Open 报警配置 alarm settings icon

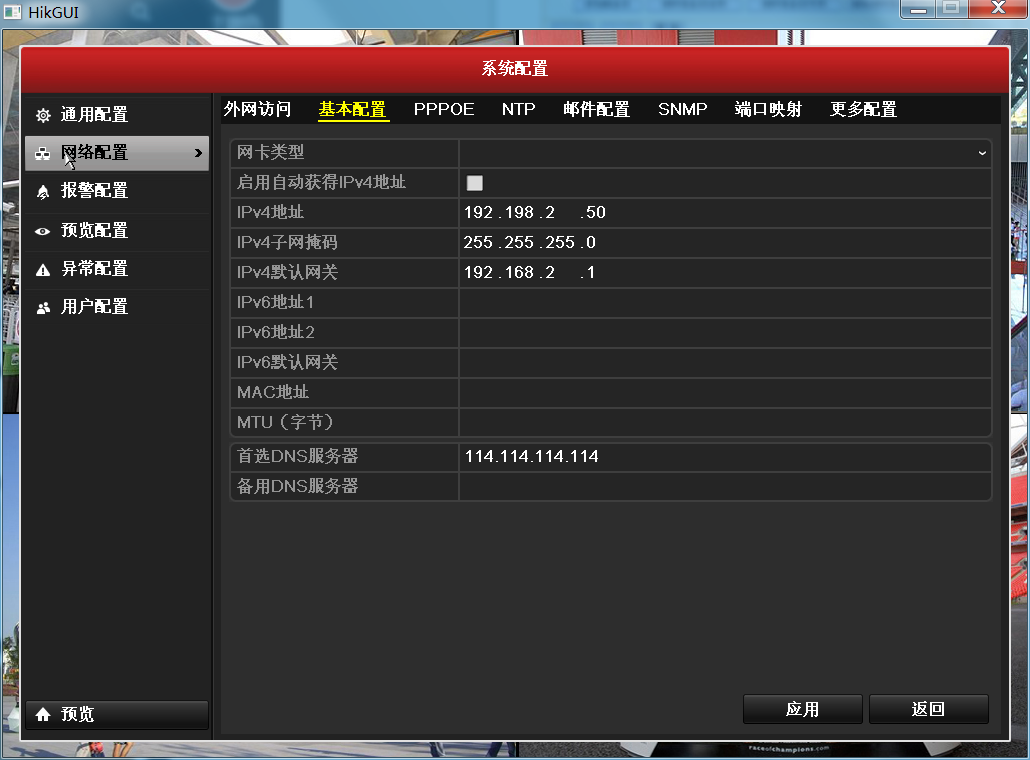(x=43, y=191)
